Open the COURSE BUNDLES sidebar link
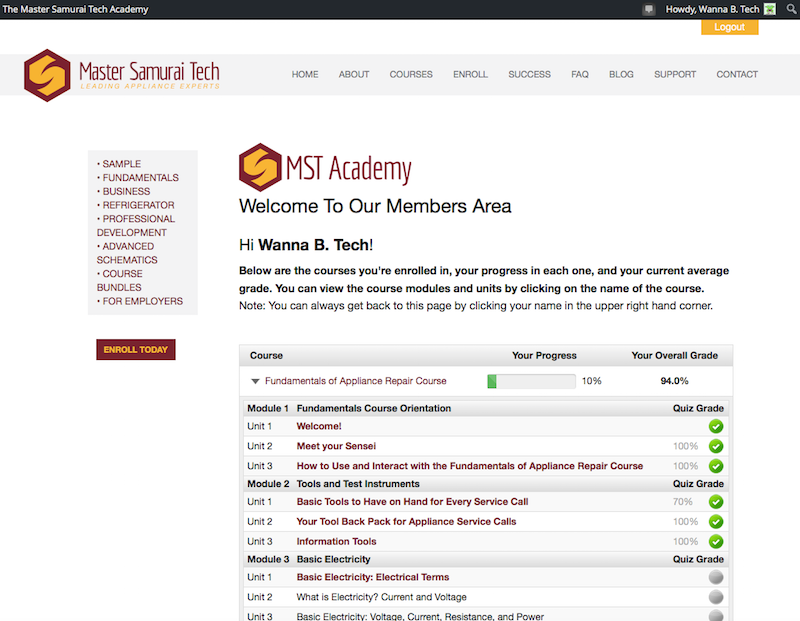The width and height of the screenshot is (800, 621). coord(120,281)
